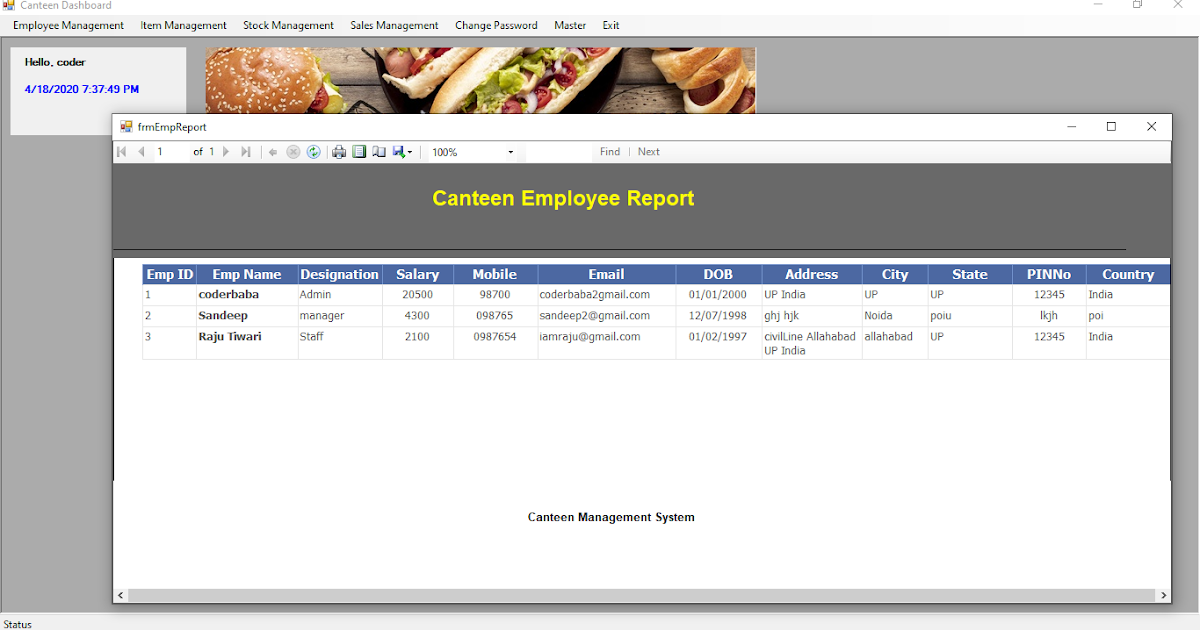Click the Find link in toolbar
The width and height of the screenshot is (1200, 630).
(x=610, y=151)
